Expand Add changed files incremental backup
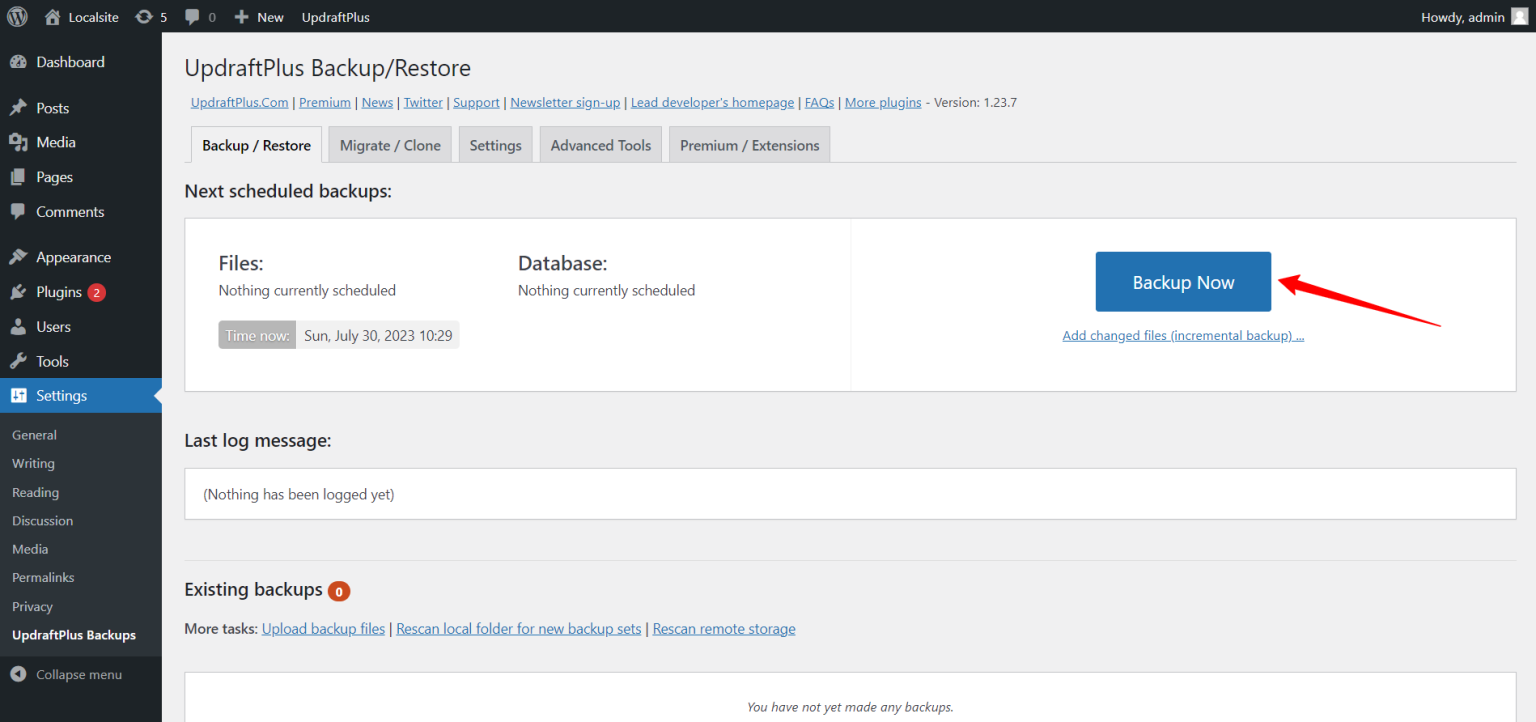Screen dimensions: 1536x722 1183,335
